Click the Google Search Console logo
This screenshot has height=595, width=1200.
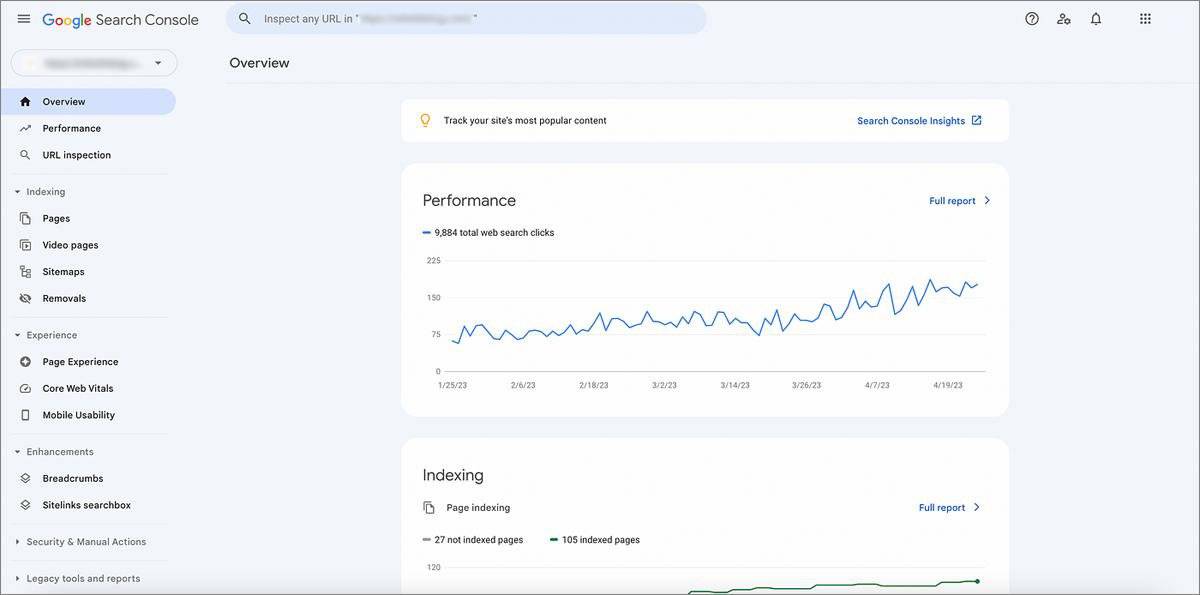tap(120, 20)
